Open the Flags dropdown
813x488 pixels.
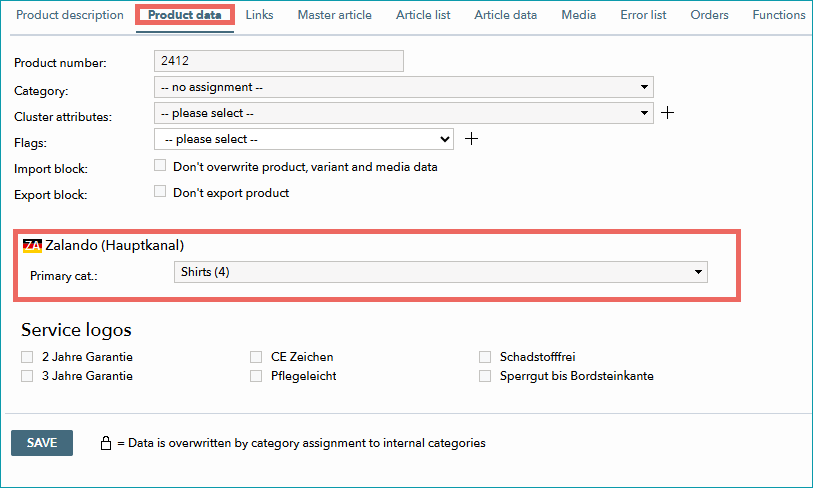304,139
